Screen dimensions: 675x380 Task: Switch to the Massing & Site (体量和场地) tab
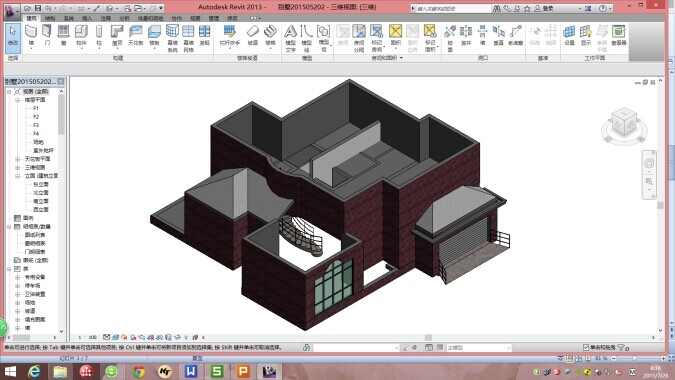click(150, 18)
